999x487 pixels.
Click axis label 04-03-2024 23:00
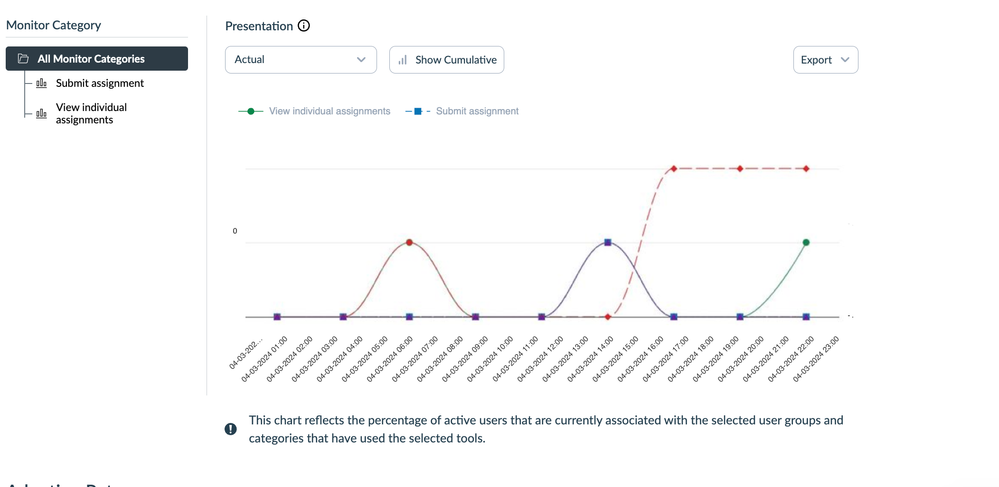pyautogui.click(x=817, y=360)
